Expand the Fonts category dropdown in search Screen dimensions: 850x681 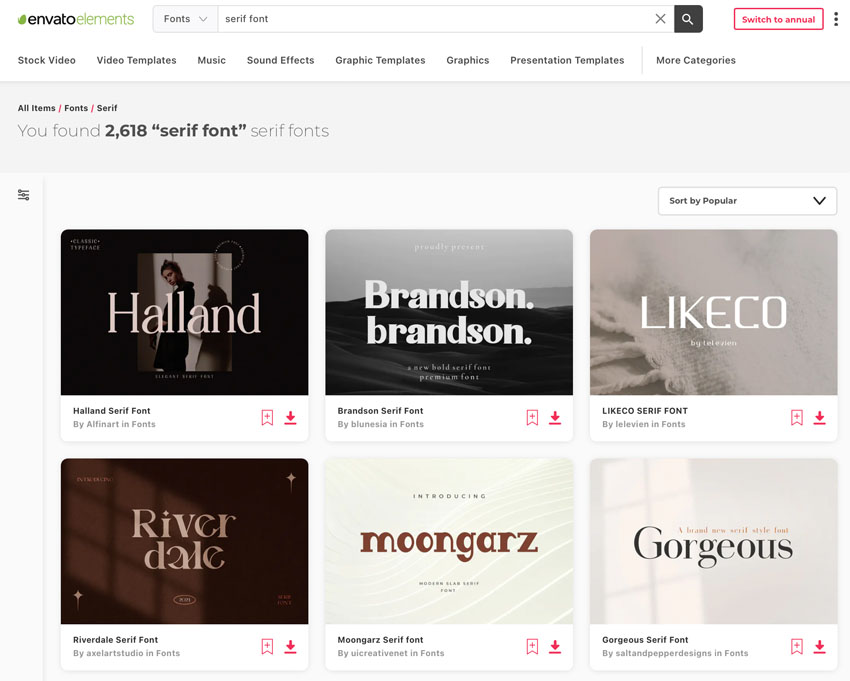point(185,19)
